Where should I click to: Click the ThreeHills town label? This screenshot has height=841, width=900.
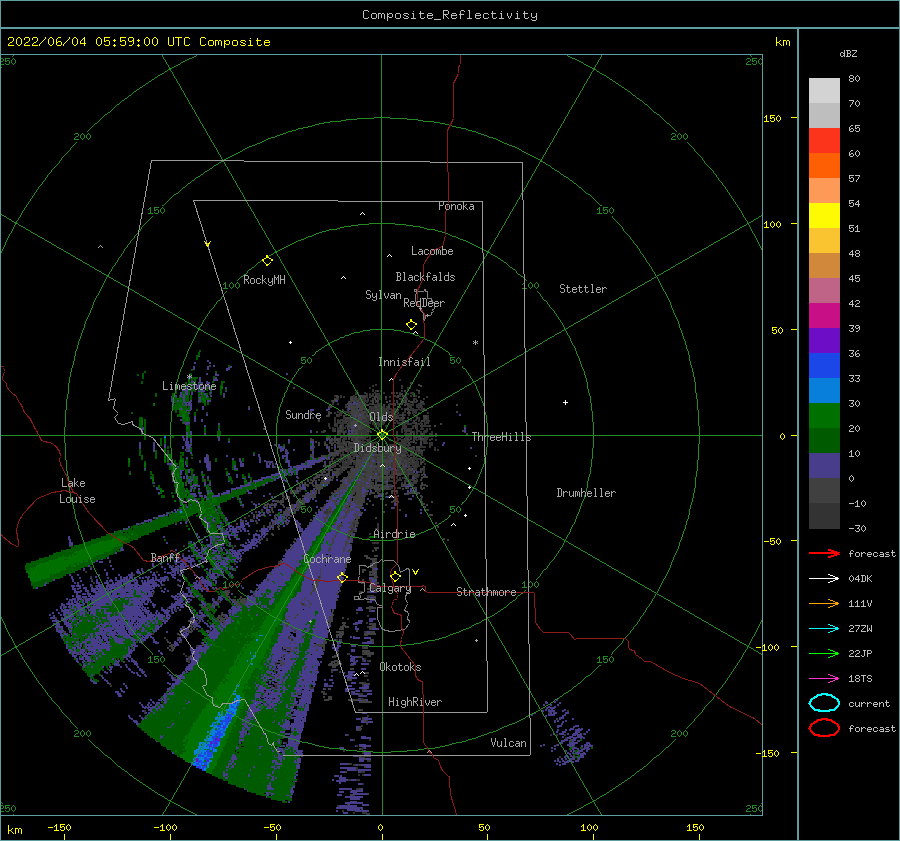[x=501, y=437]
